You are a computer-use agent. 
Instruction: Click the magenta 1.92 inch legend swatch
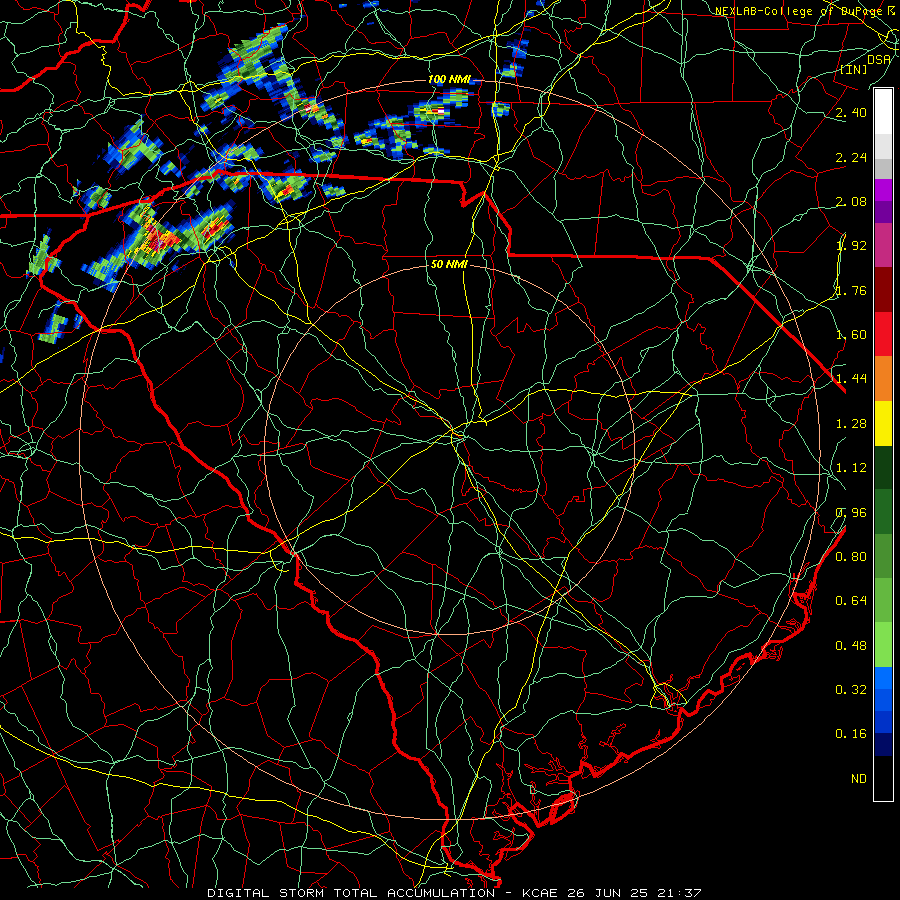pos(883,245)
